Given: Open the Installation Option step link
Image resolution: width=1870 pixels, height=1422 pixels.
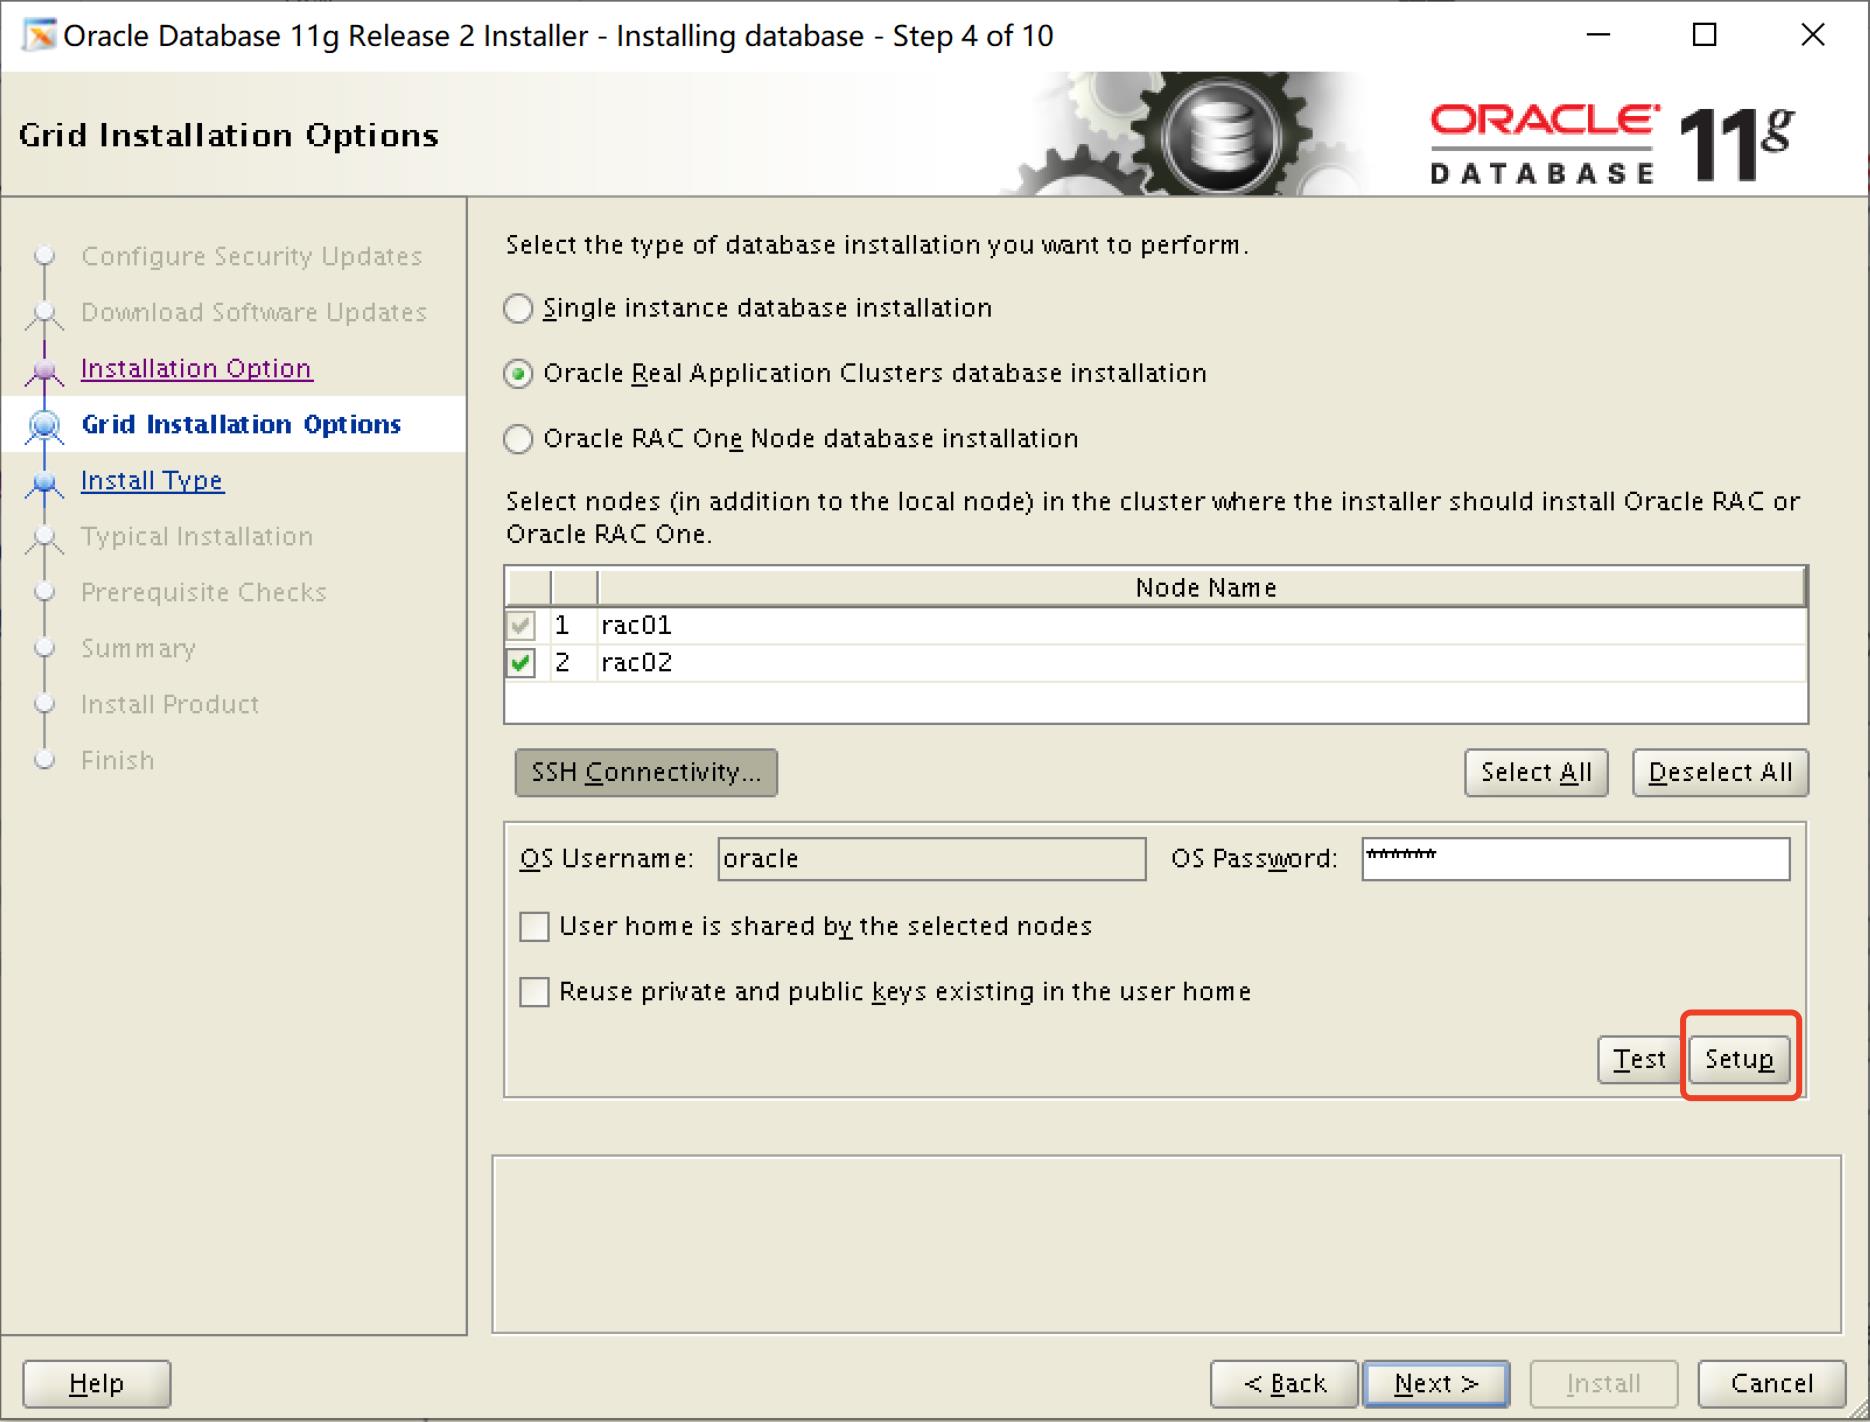Looking at the screenshot, I should [196, 368].
